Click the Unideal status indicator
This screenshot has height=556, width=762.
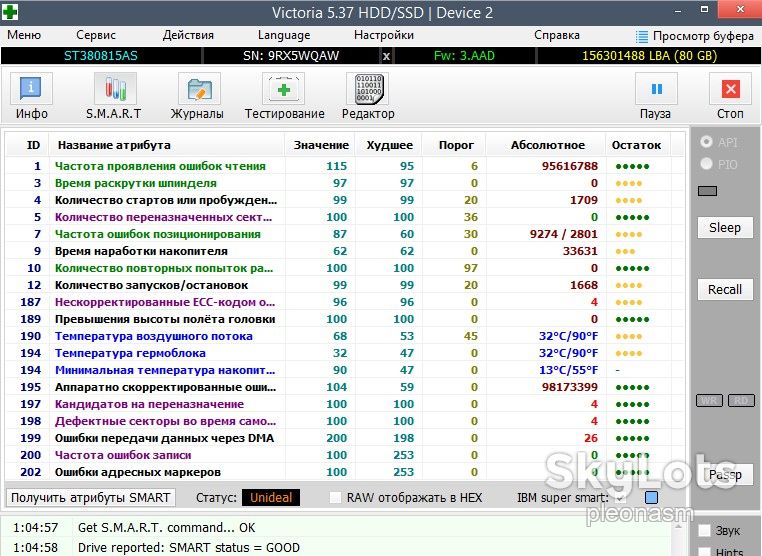(x=271, y=498)
